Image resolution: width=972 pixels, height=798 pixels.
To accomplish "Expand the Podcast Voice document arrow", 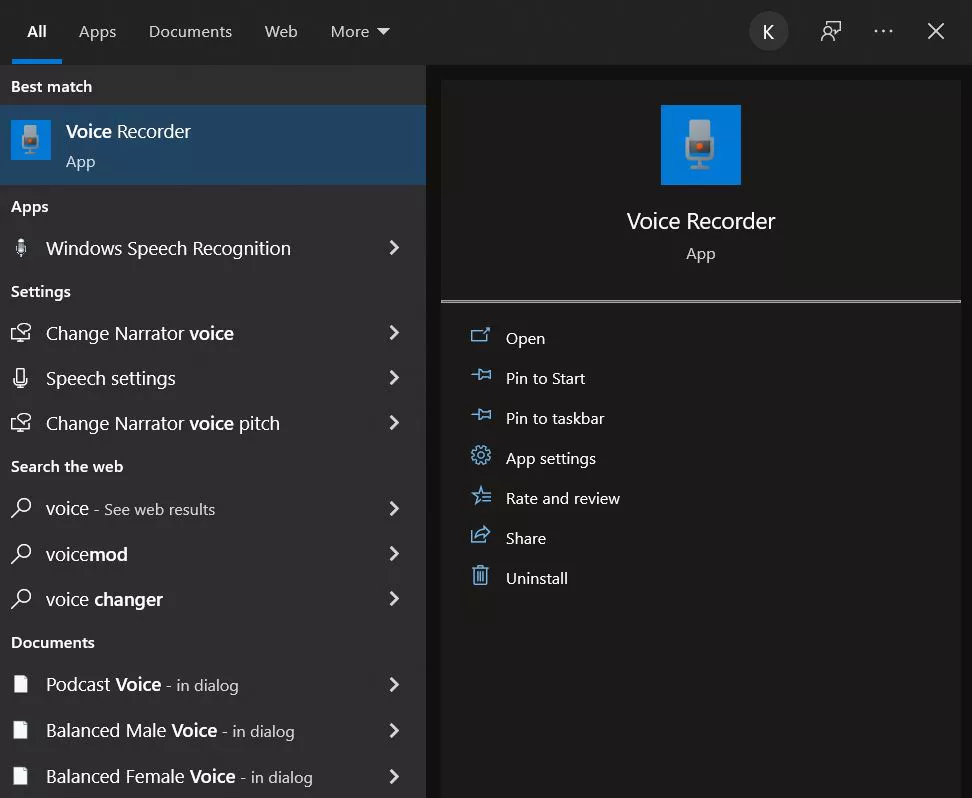I will (394, 685).
